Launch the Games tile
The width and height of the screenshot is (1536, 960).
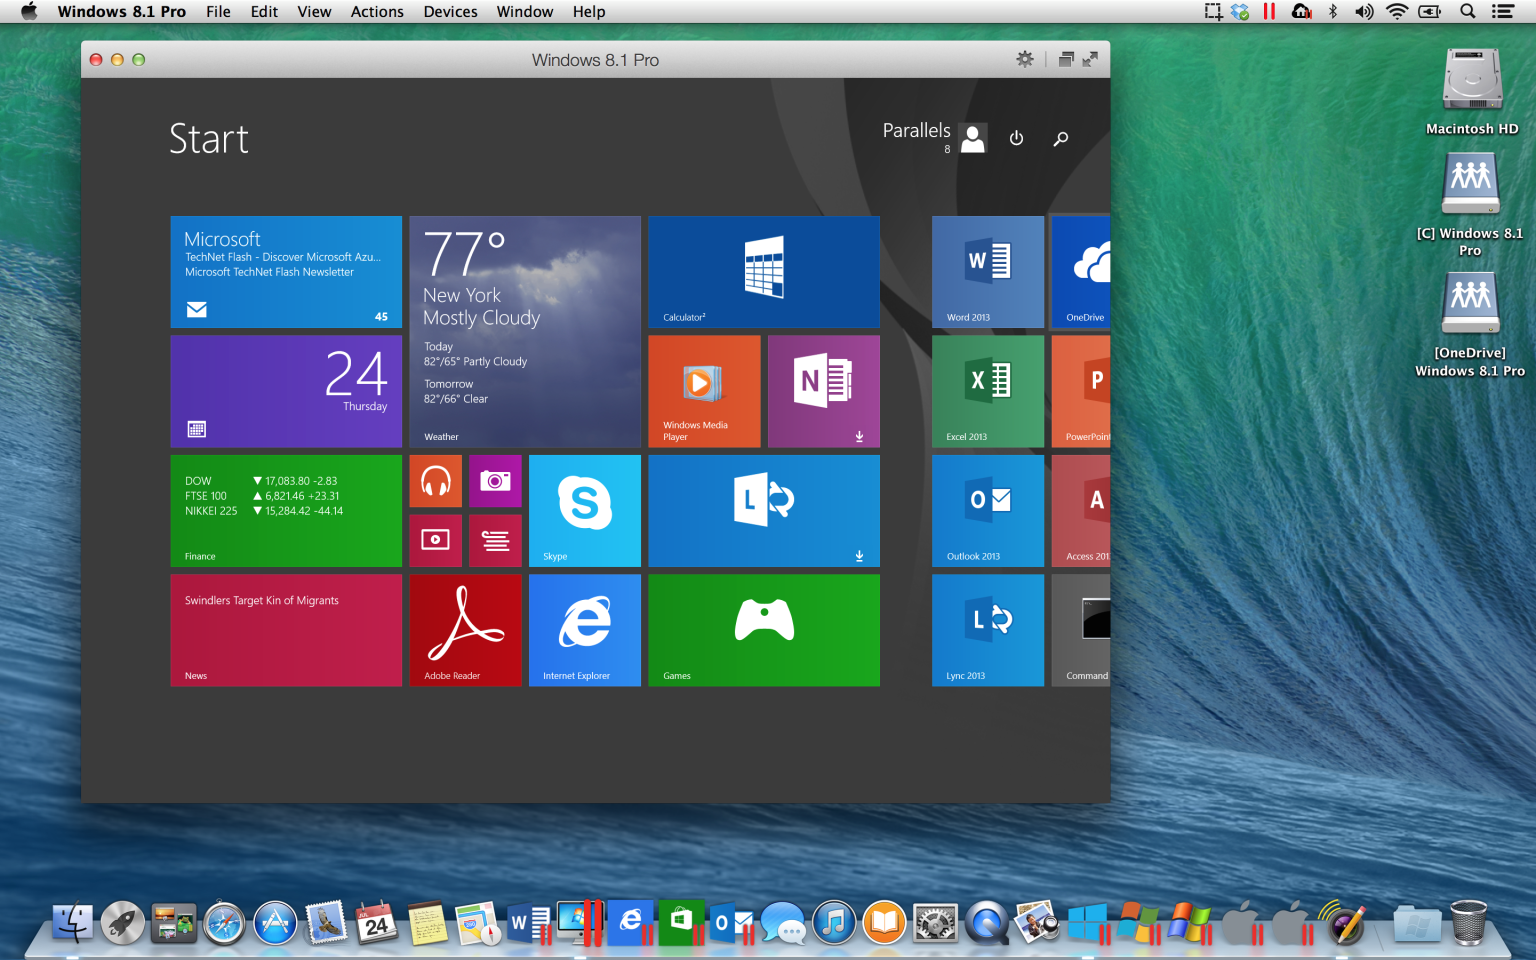tap(763, 630)
